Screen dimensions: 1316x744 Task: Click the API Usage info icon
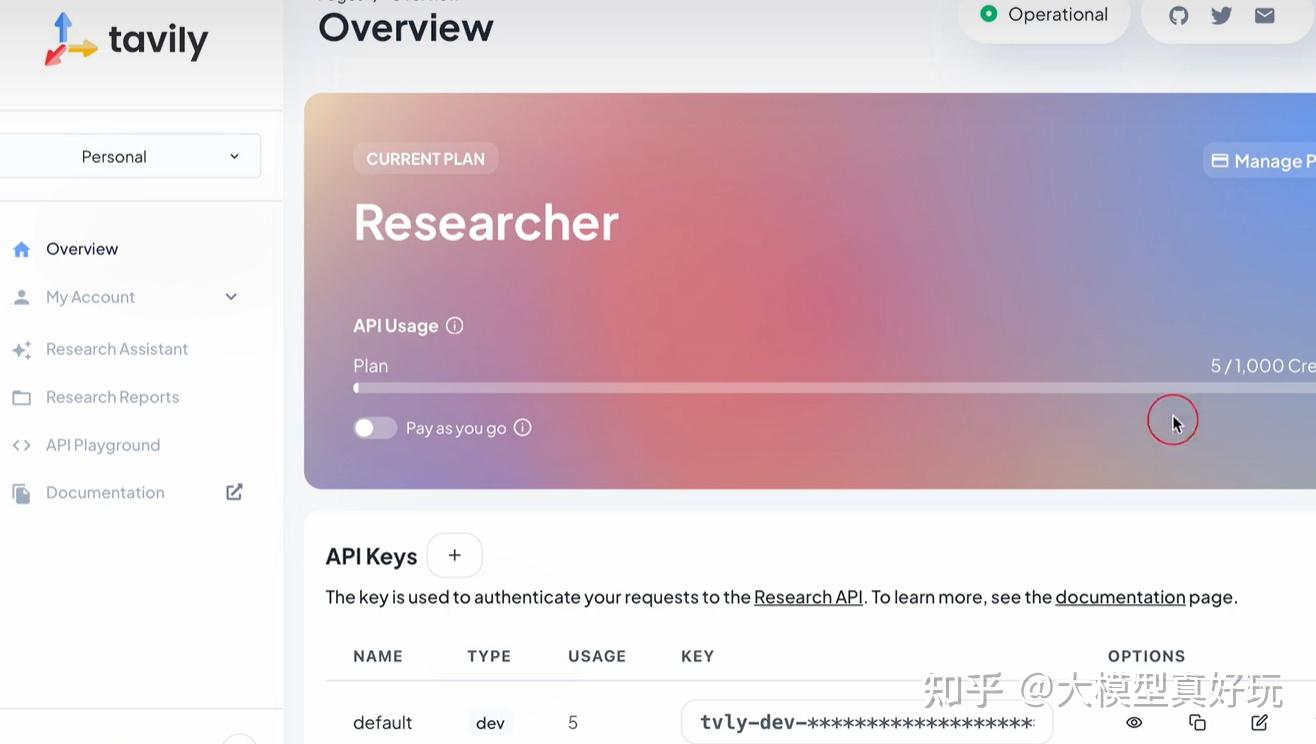(454, 324)
